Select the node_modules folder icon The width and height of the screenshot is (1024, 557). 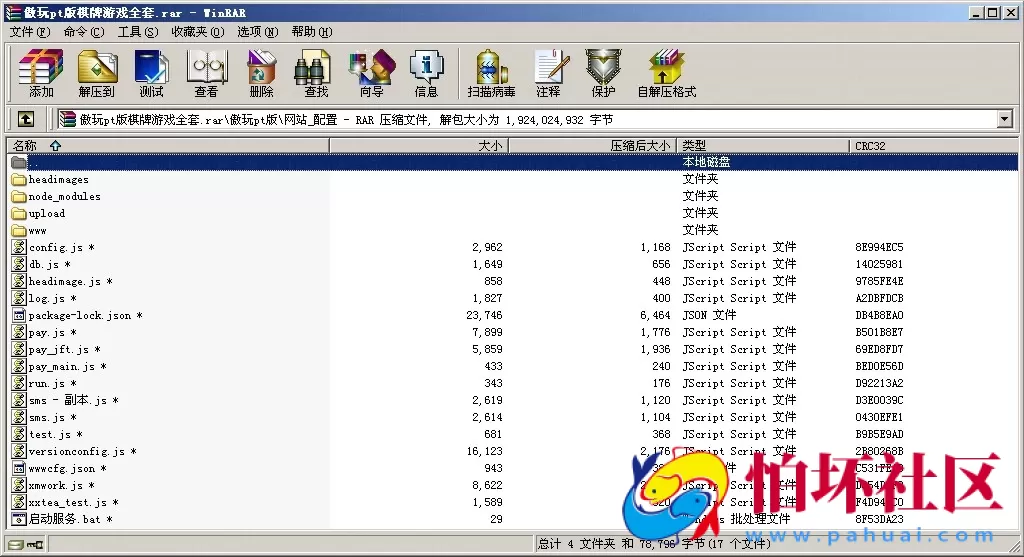coord(19,196)
